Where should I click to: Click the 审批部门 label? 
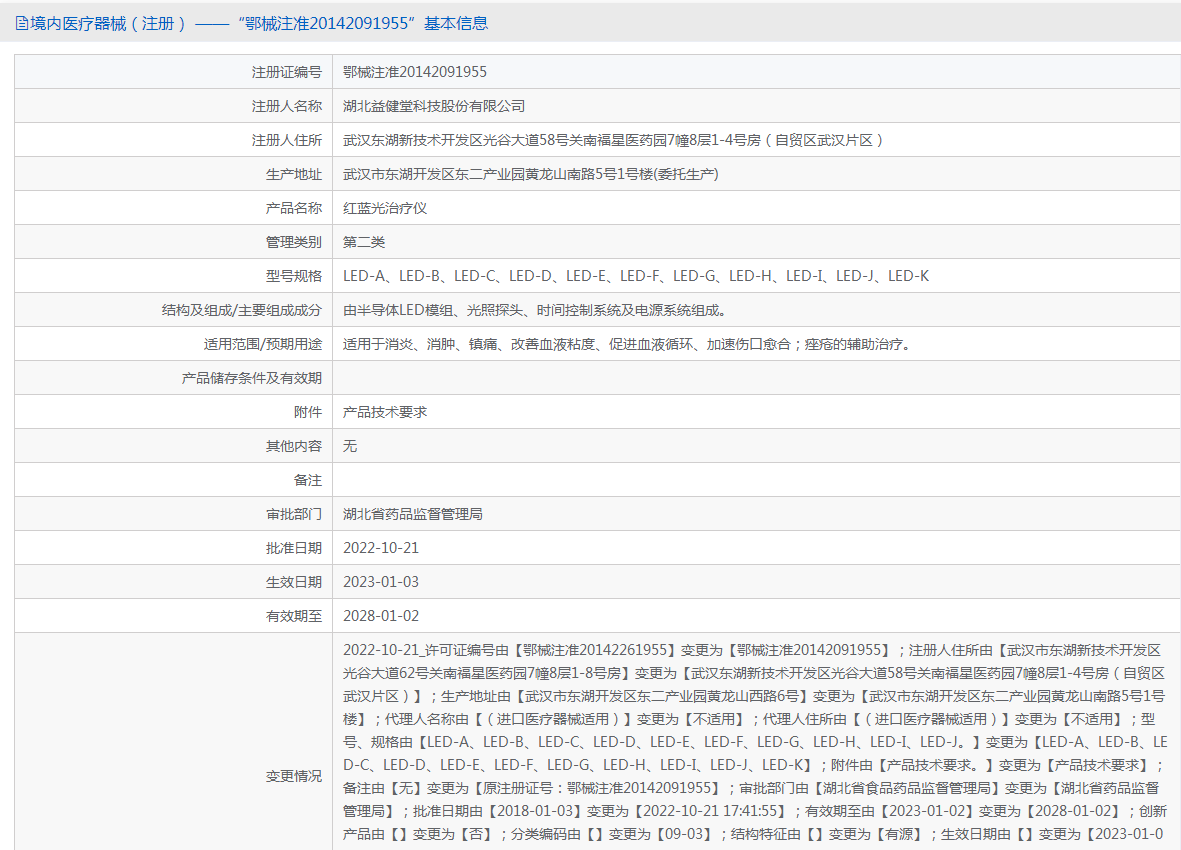[x=294, y=514]
